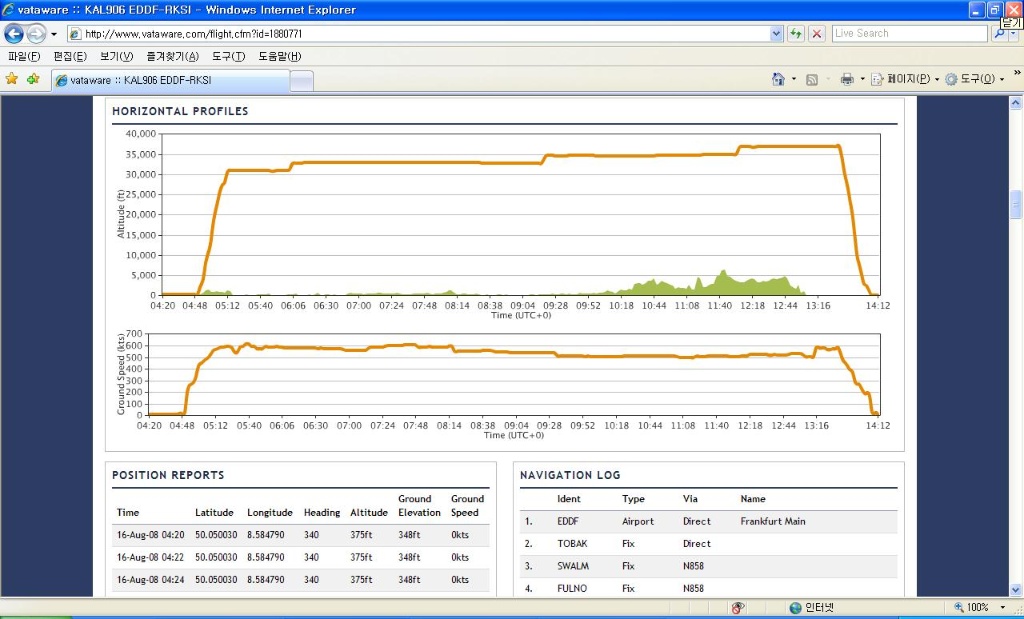Open the address bar URL dropdown
Viewport: 1024px width, 619px height.
click(x=776, y=33)
